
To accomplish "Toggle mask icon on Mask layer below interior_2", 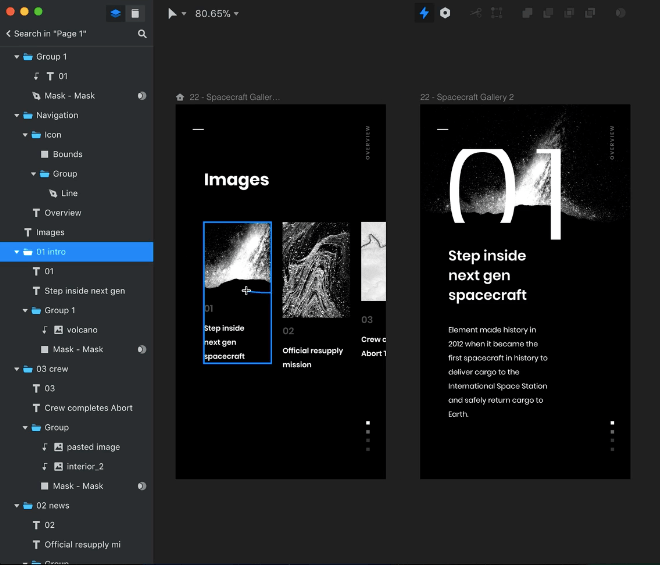I will (x=141, y=486).
